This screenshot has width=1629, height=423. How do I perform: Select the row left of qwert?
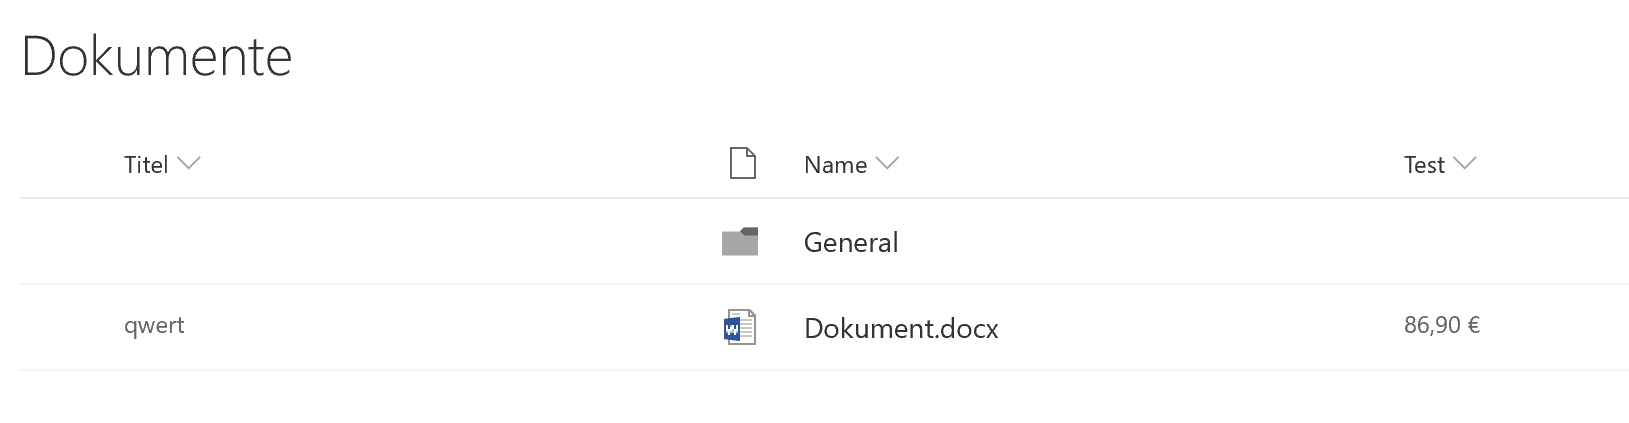point(65,327)
